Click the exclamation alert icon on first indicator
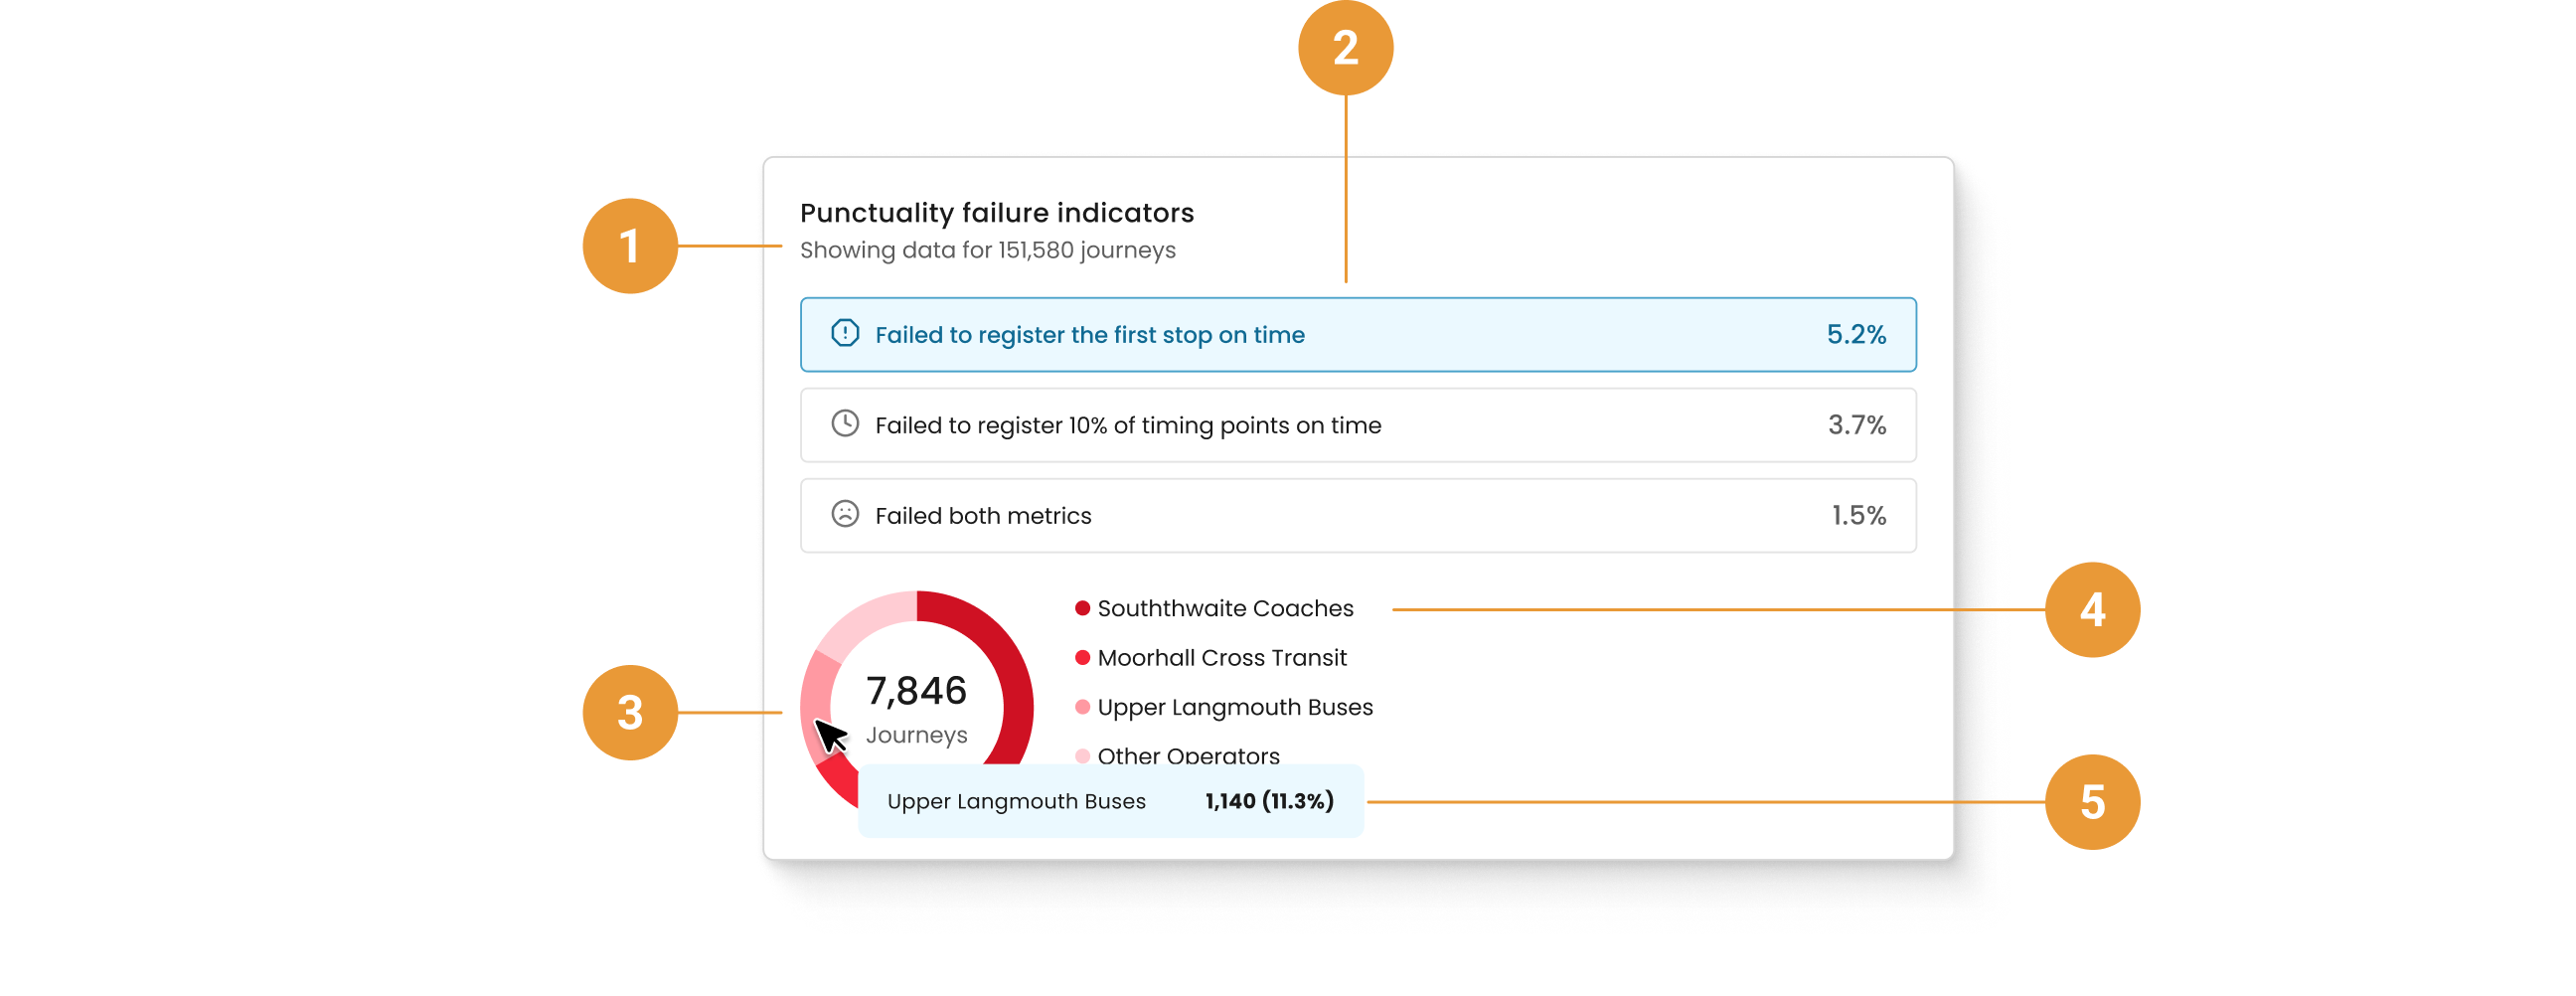Image resolution: width=2576 pixels, height=996 pixels. tap(846, 335)
